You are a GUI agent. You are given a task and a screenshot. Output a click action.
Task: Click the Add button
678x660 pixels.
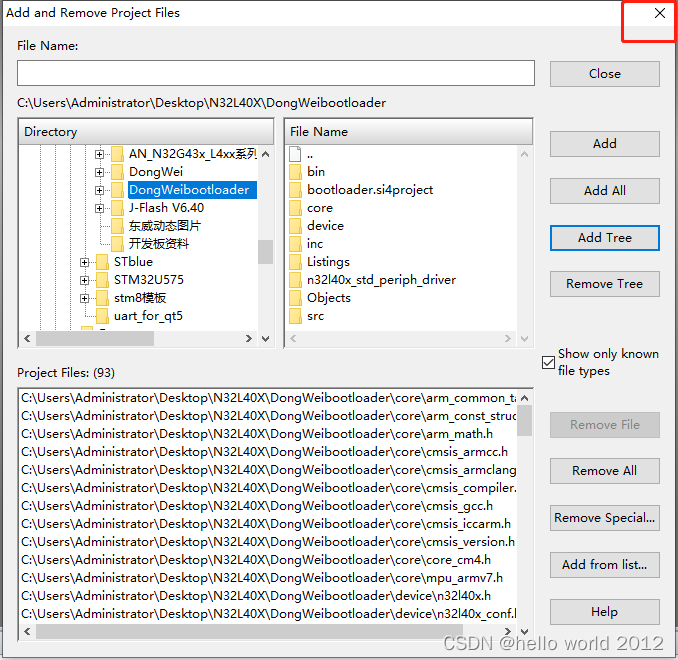click(604, 144)
